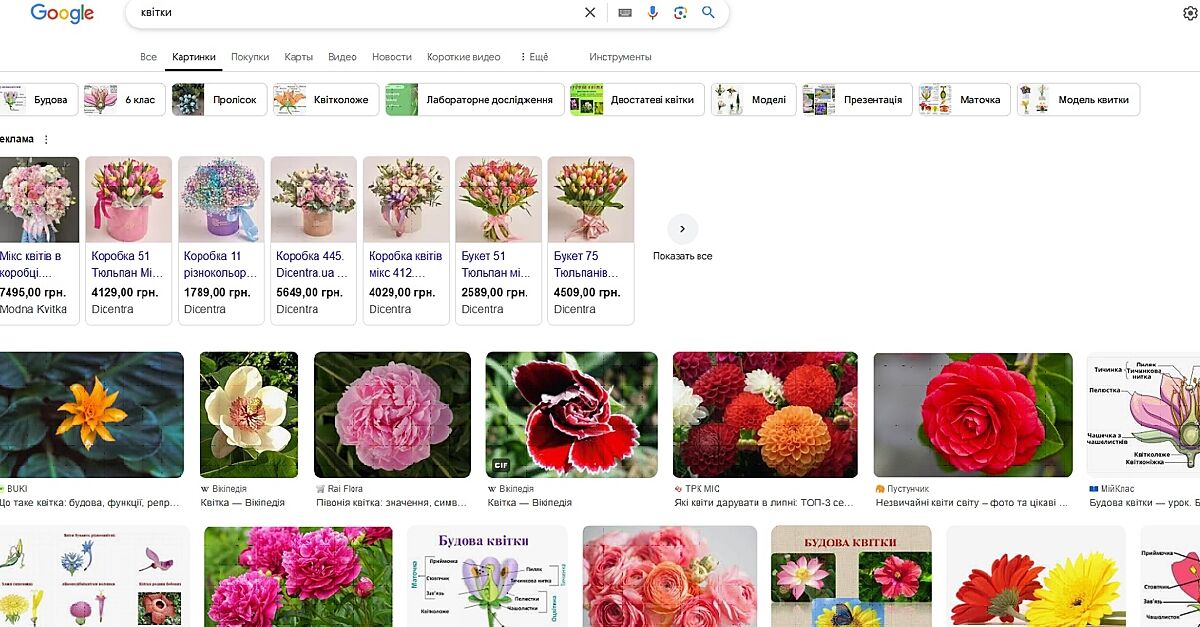This screenshot has width=1200, height=627.
Task: Click the magnifying glass search icon
Action: [708, 13]
